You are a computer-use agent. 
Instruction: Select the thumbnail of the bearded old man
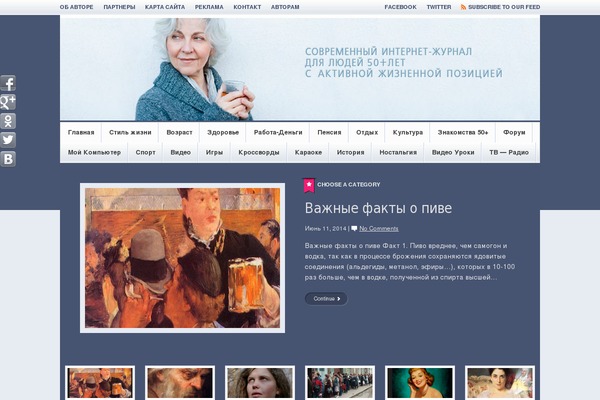pyautogui.click(x=180, y=383)
